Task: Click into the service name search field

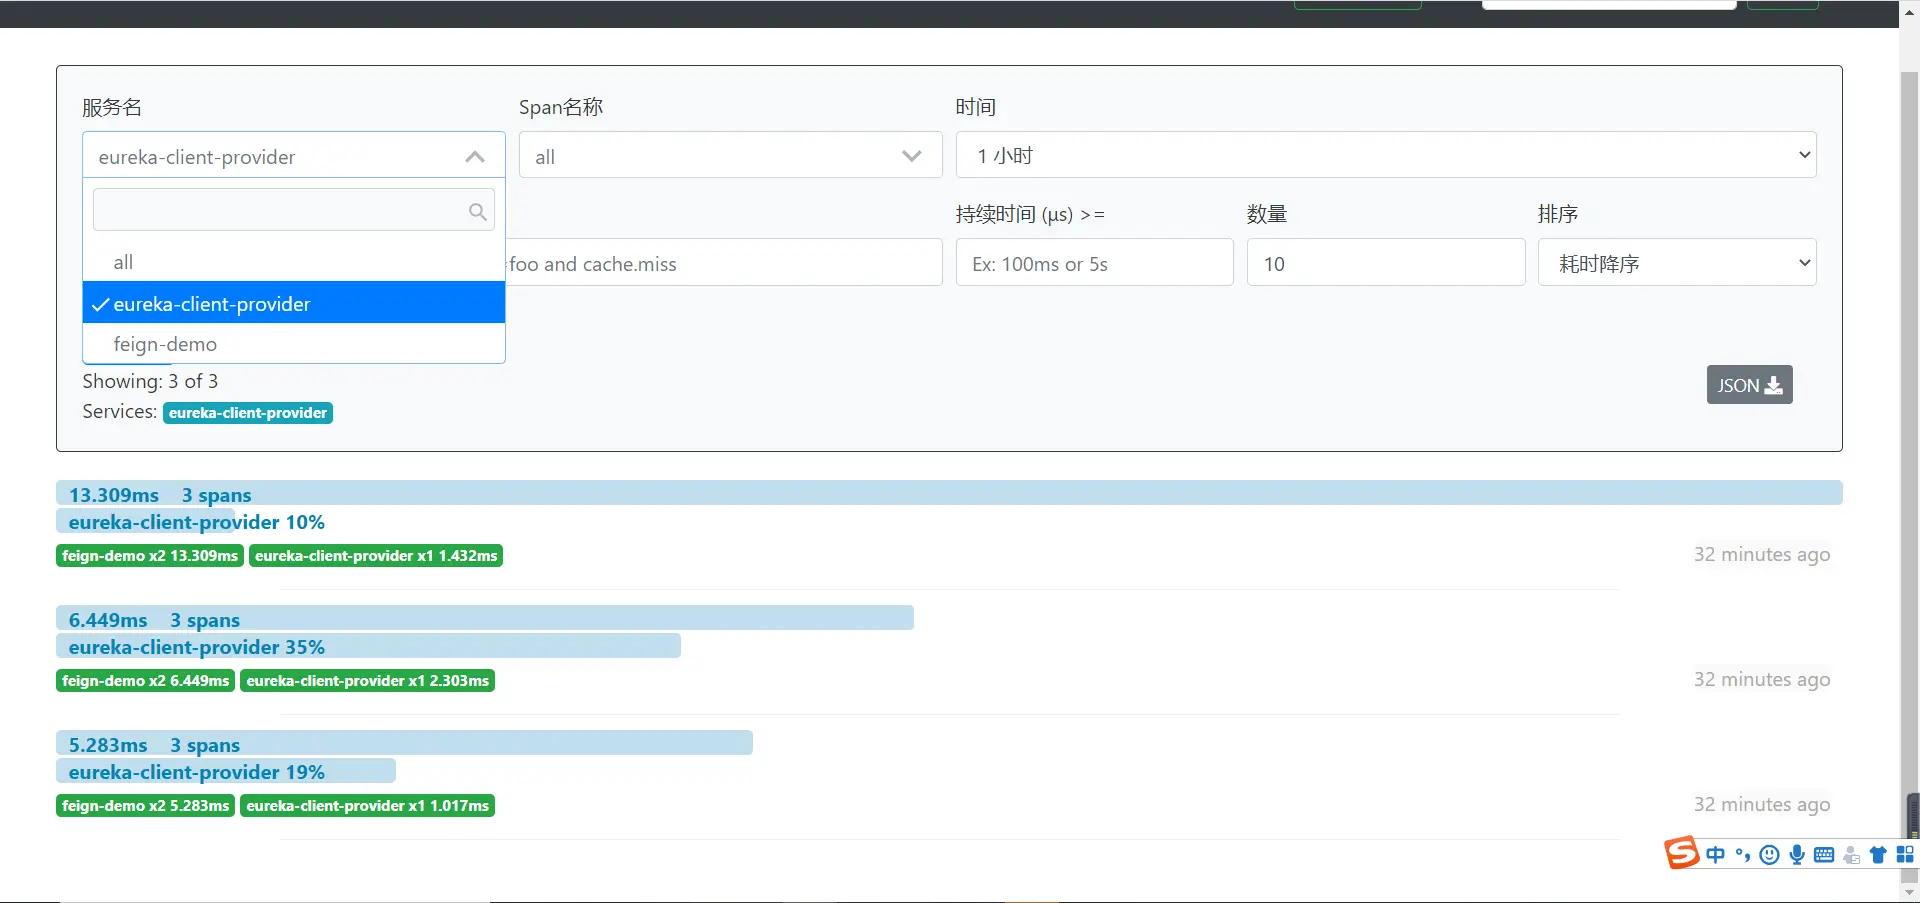Action: [x=294, y=210]
